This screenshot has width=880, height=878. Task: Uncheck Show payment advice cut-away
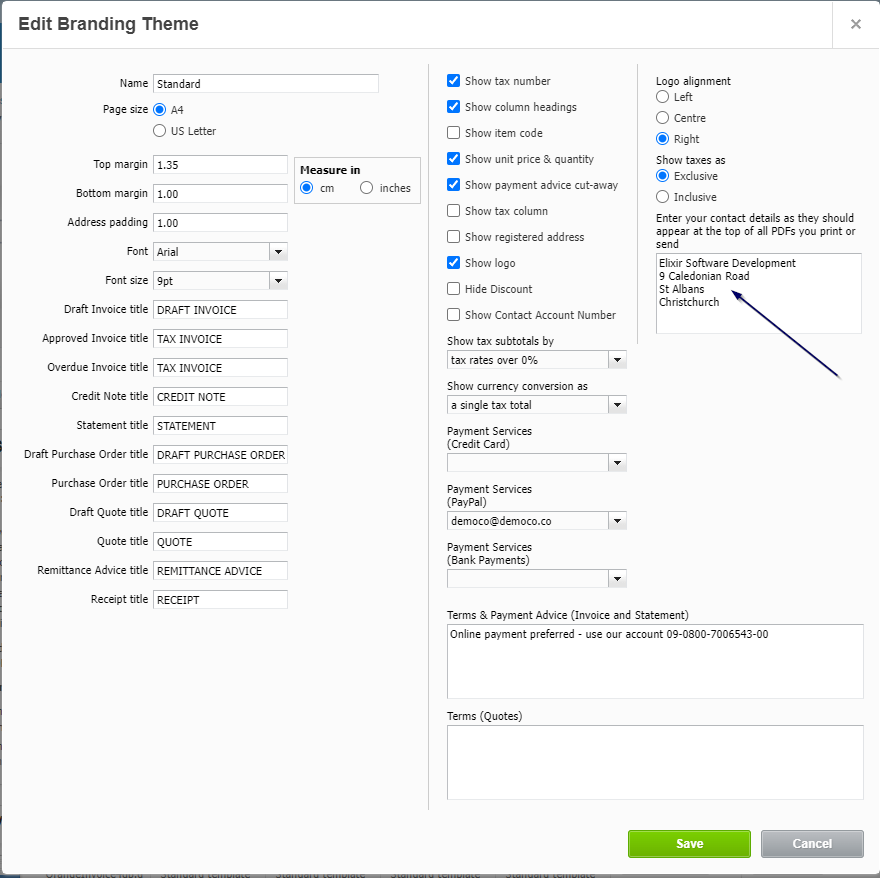(453, 185)
